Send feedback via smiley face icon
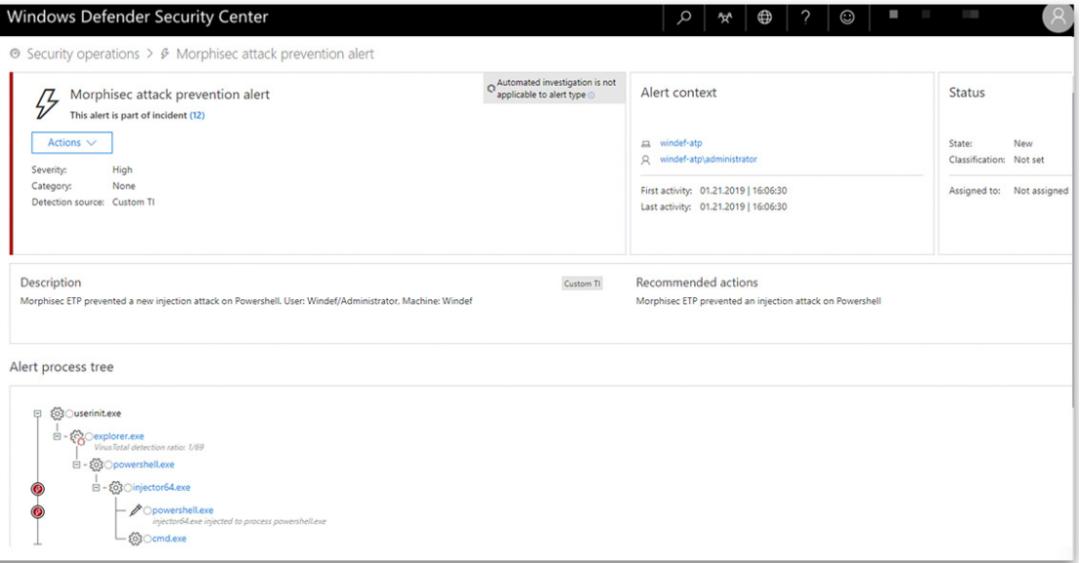The image size is (1080, 563). tap(847, 18)
